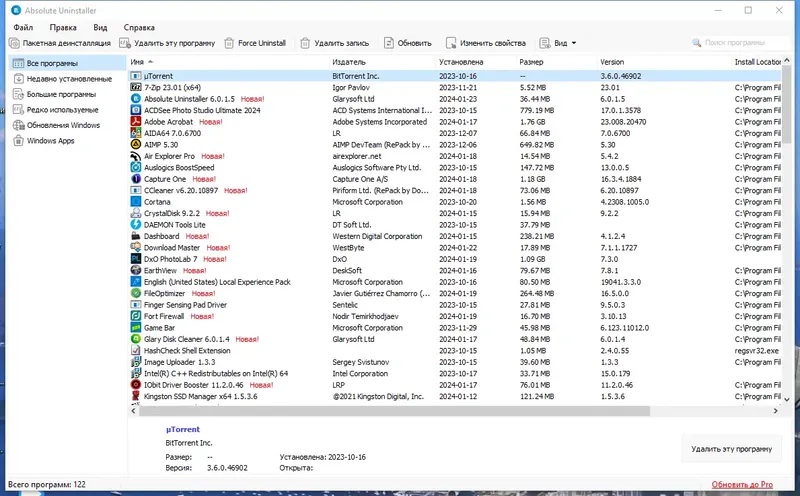
Task: Sort list by Размер column
Action: [531, 62]
